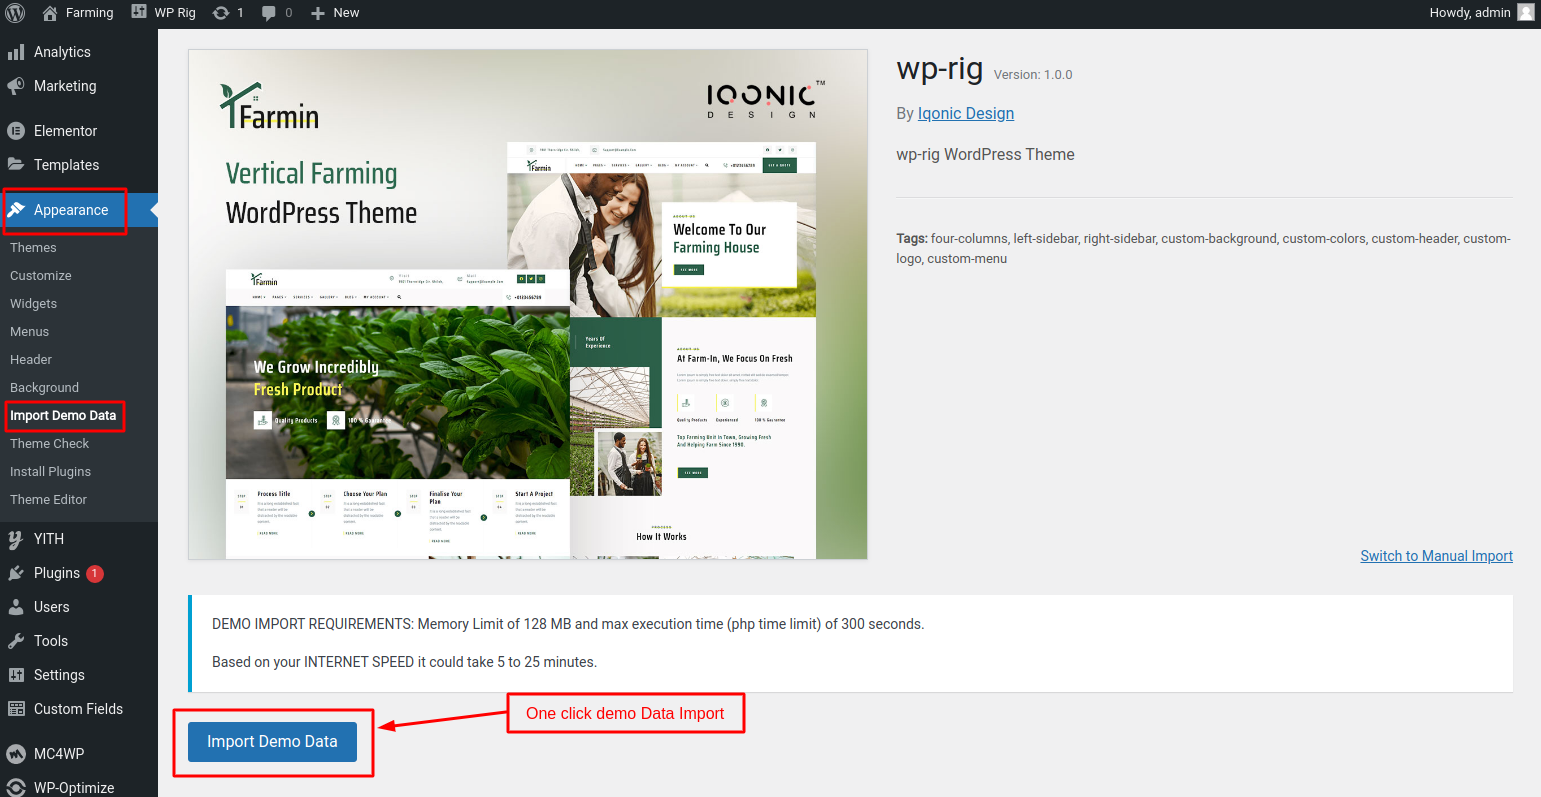Viewport: 1541px width, 797px height.
Task: Click the Templates folder icon
Action: (16, 165)
